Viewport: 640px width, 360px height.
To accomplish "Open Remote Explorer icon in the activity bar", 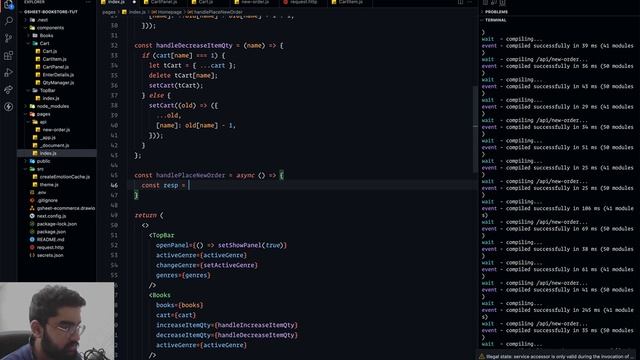I will tap(9, 90).
